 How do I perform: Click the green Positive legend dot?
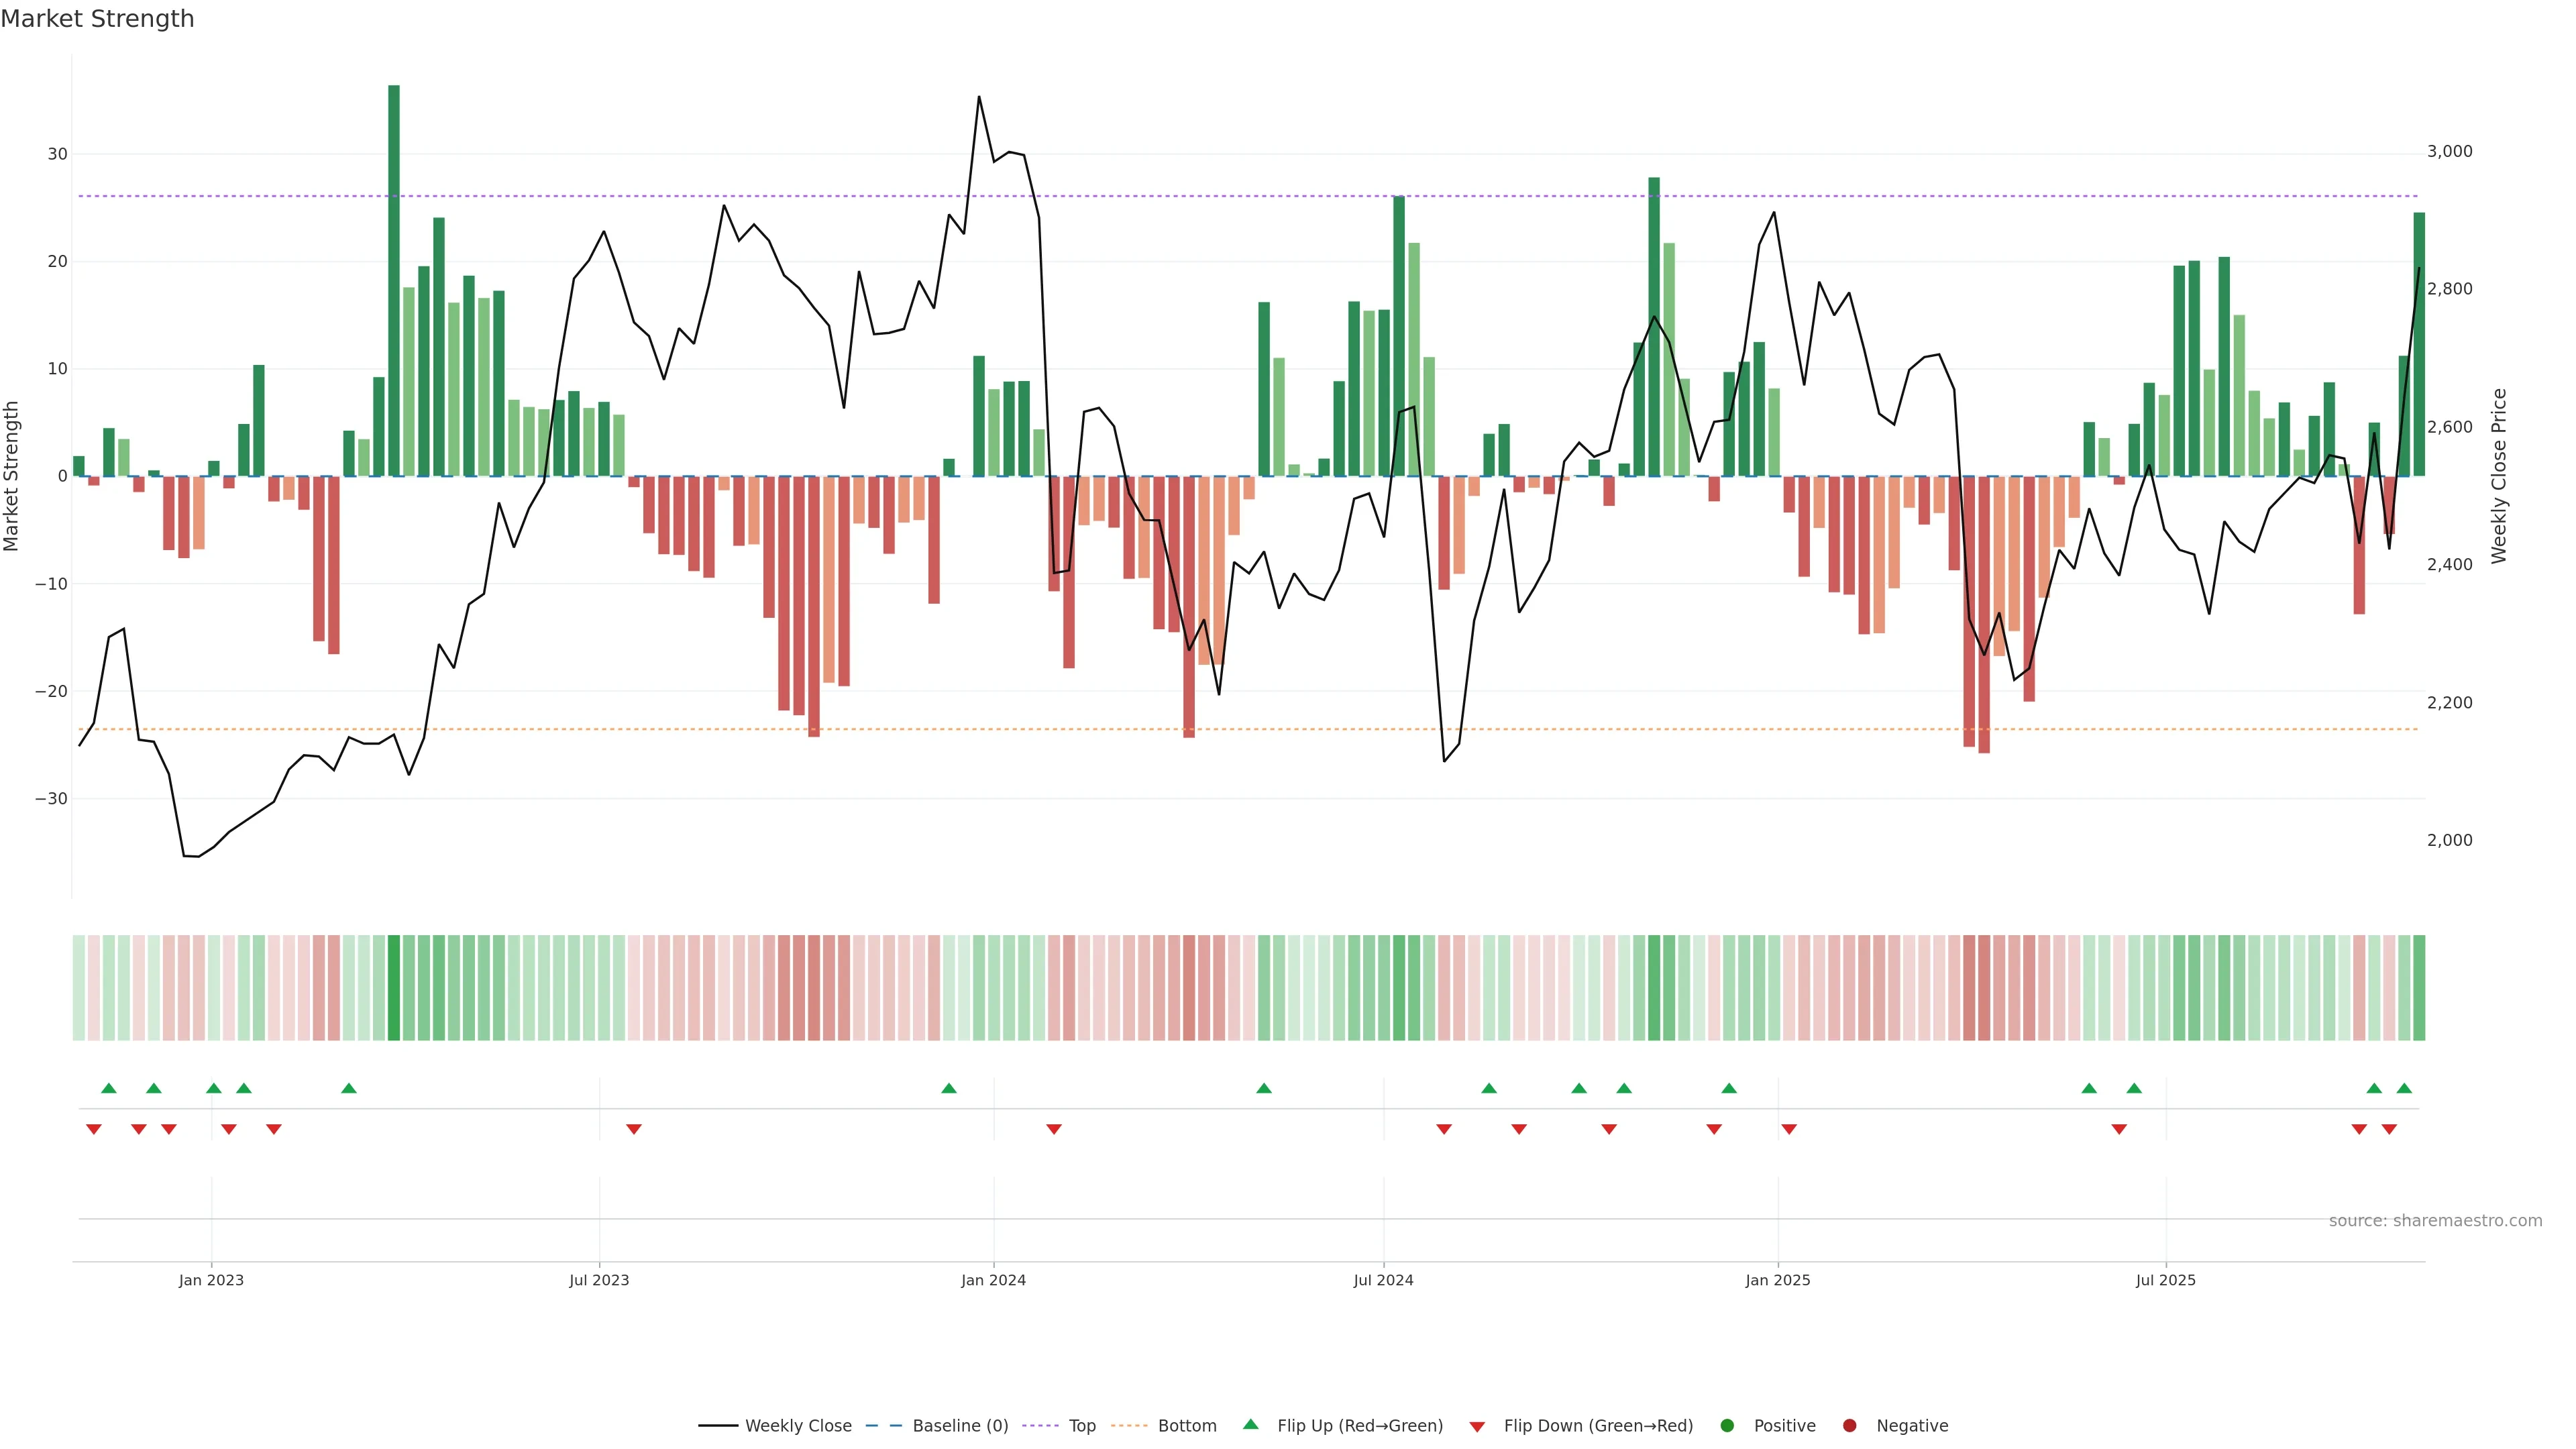[1727, 1426]
